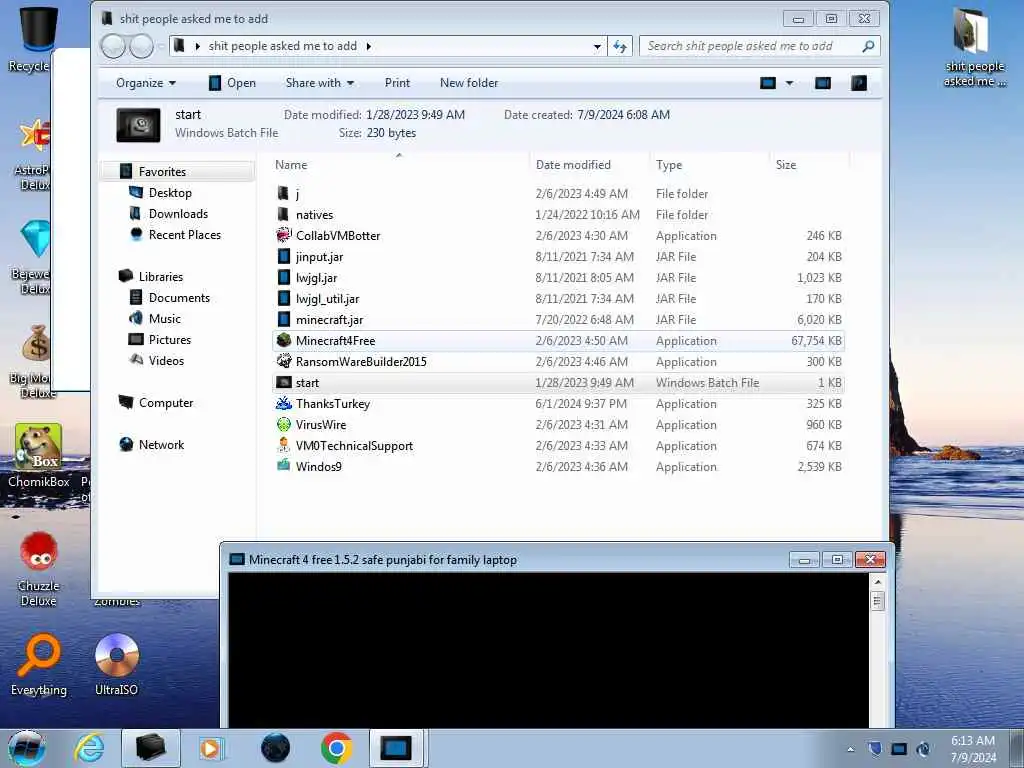Viewport: 1024px width, 768px height.
Task: Click the VirusWire file icon
Action: click(283, 424)
